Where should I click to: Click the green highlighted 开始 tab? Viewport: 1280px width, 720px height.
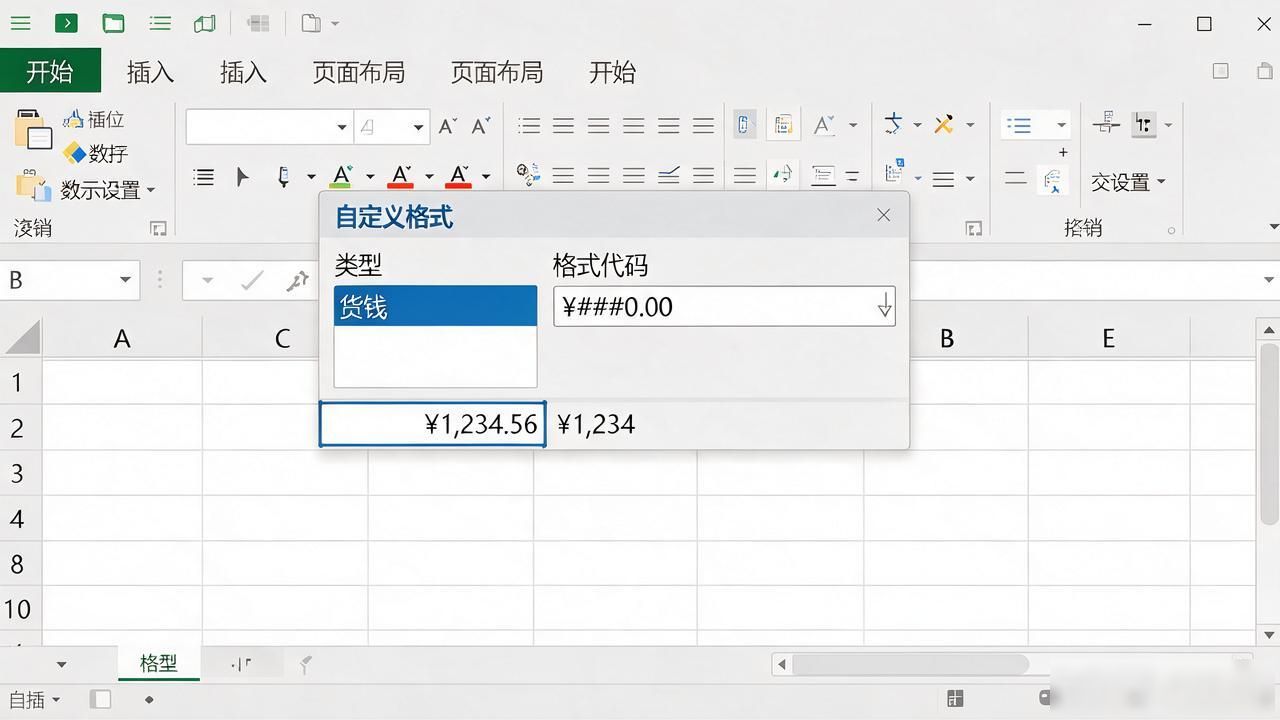[x=50, y=72]
